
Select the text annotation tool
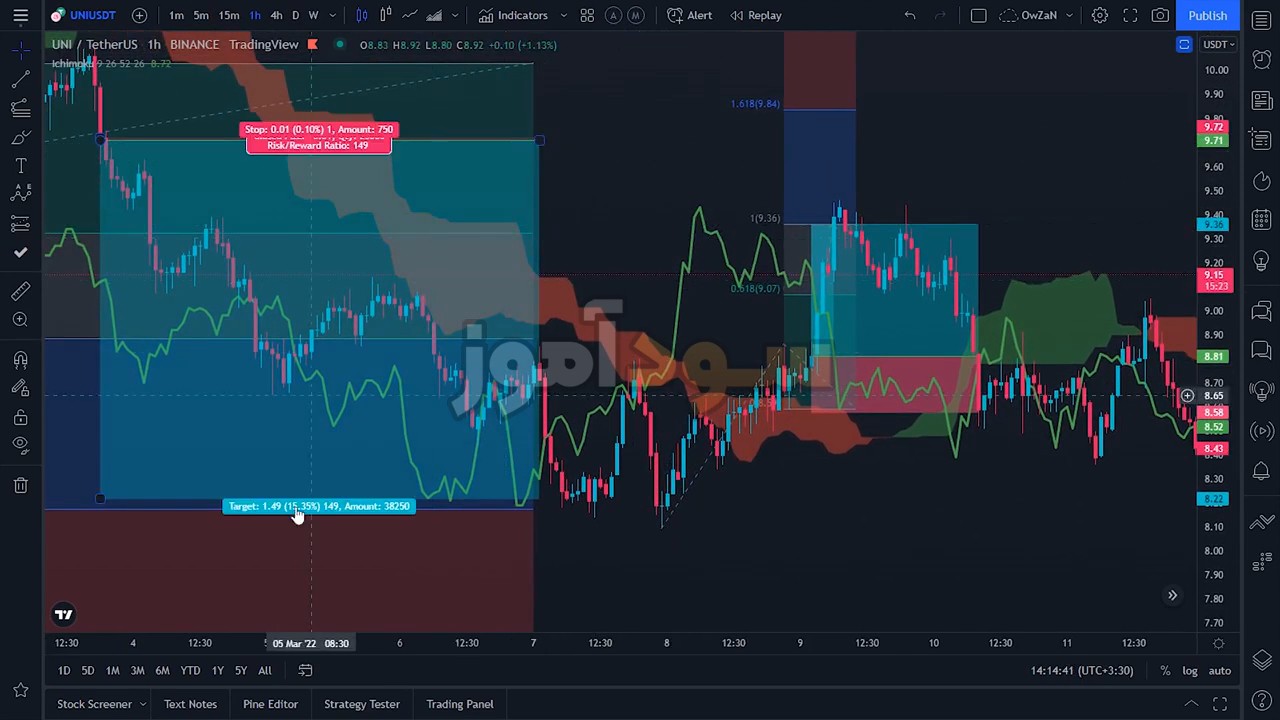(x=20, y=166)
